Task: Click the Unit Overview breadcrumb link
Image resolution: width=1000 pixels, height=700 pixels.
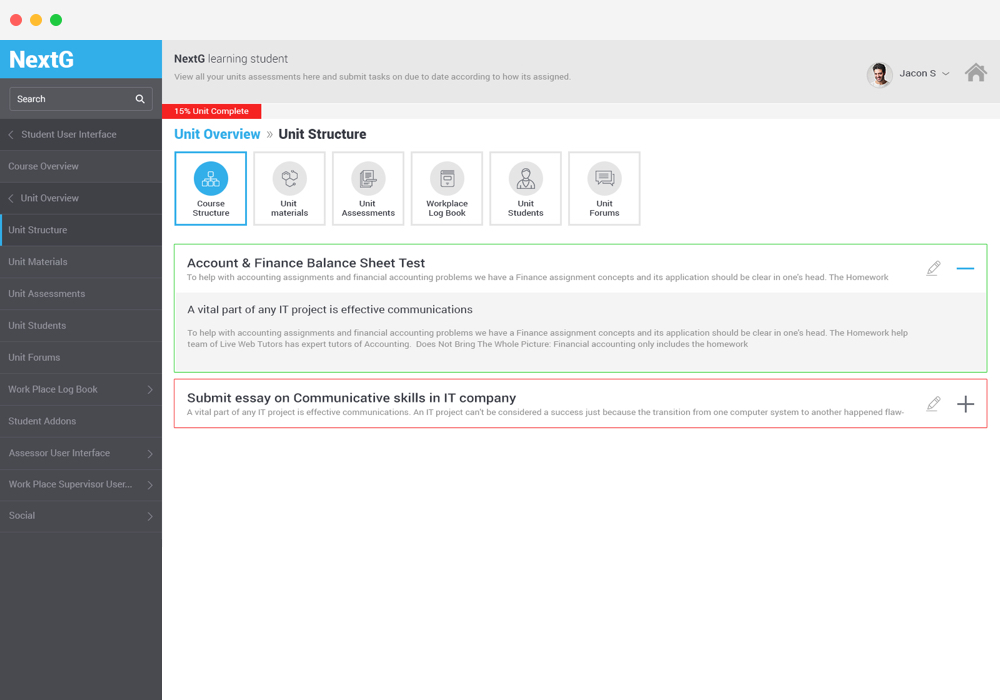Action: (217, 133)
